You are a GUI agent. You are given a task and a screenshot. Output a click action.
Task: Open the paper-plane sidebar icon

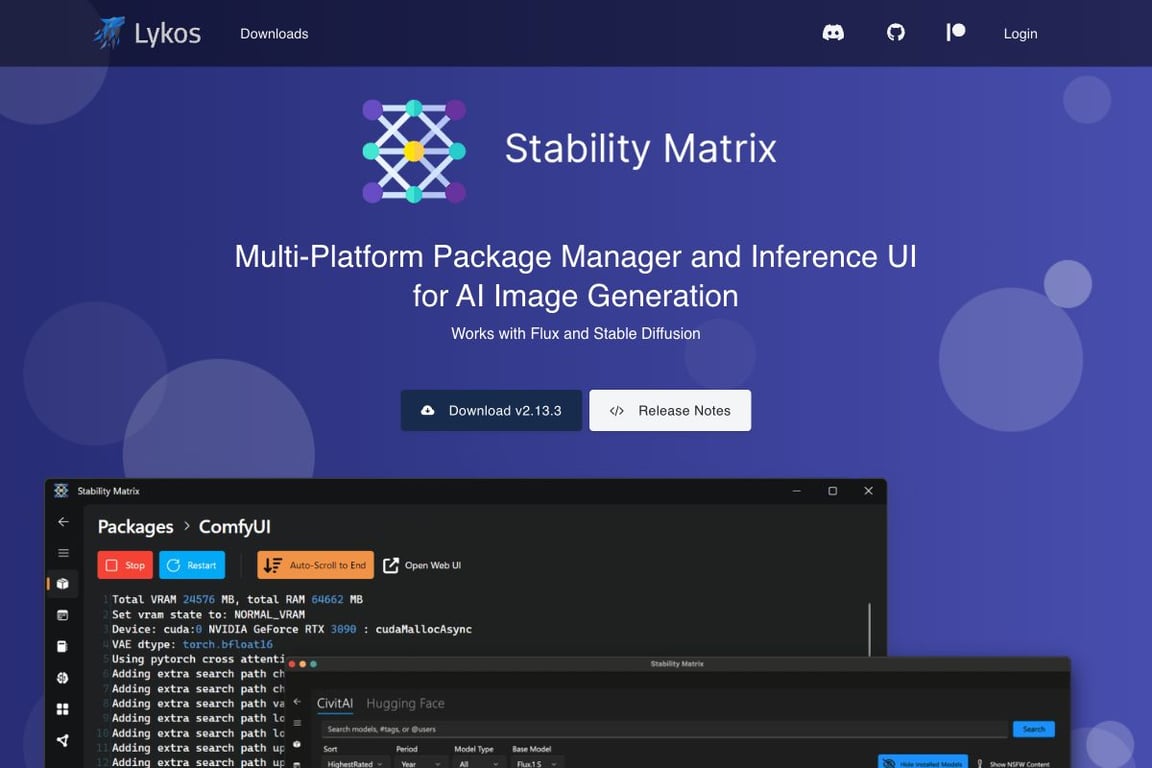62,740
